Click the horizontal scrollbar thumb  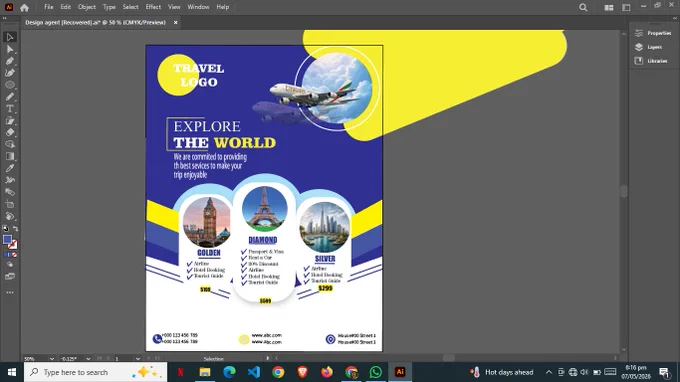point(448,358)
